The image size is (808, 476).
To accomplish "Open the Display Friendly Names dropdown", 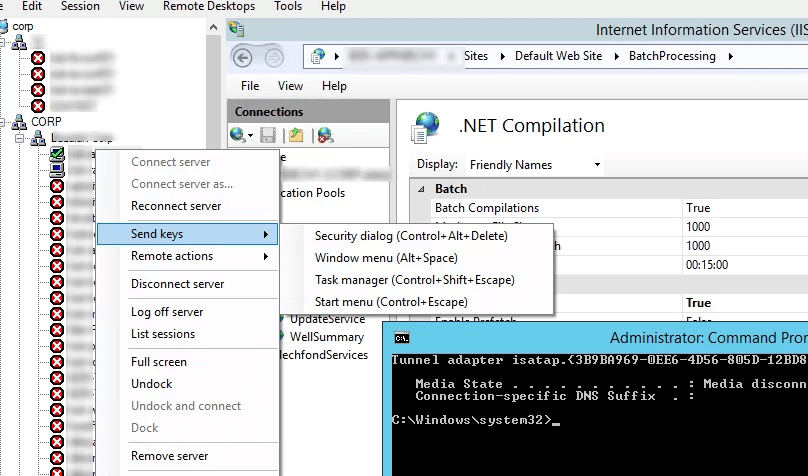I will pos(535,164).
